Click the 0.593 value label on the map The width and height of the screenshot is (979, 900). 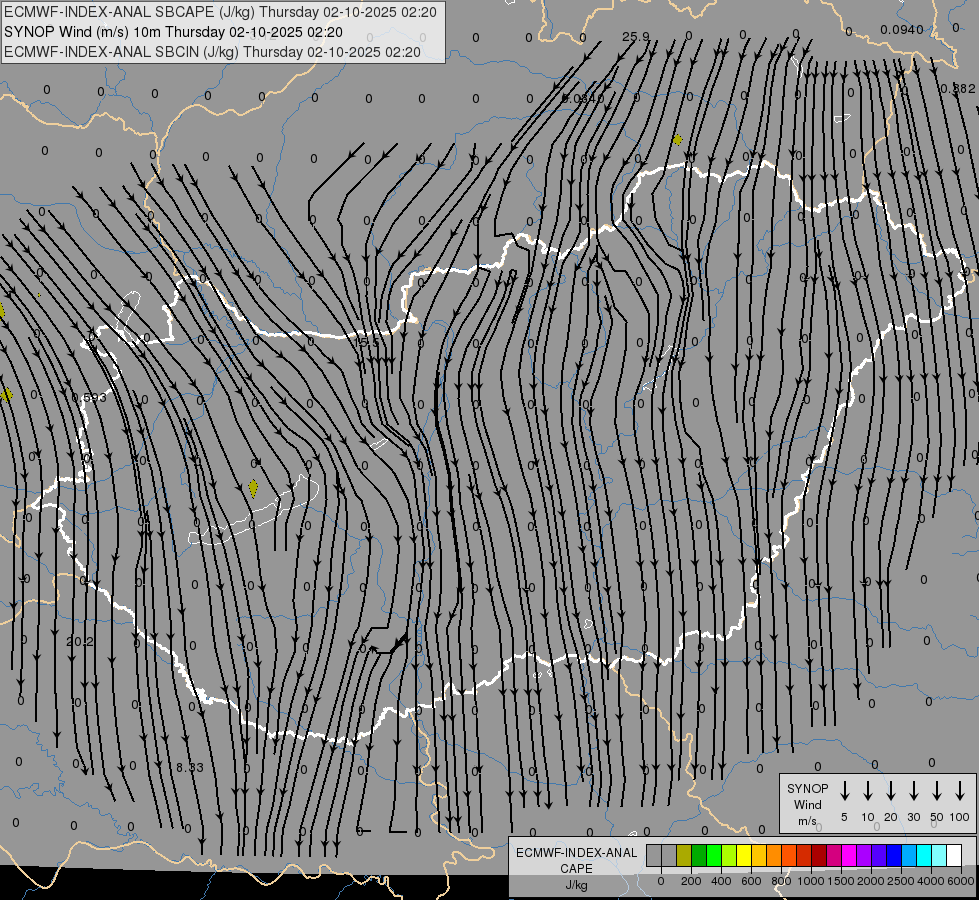coord(89,397)
